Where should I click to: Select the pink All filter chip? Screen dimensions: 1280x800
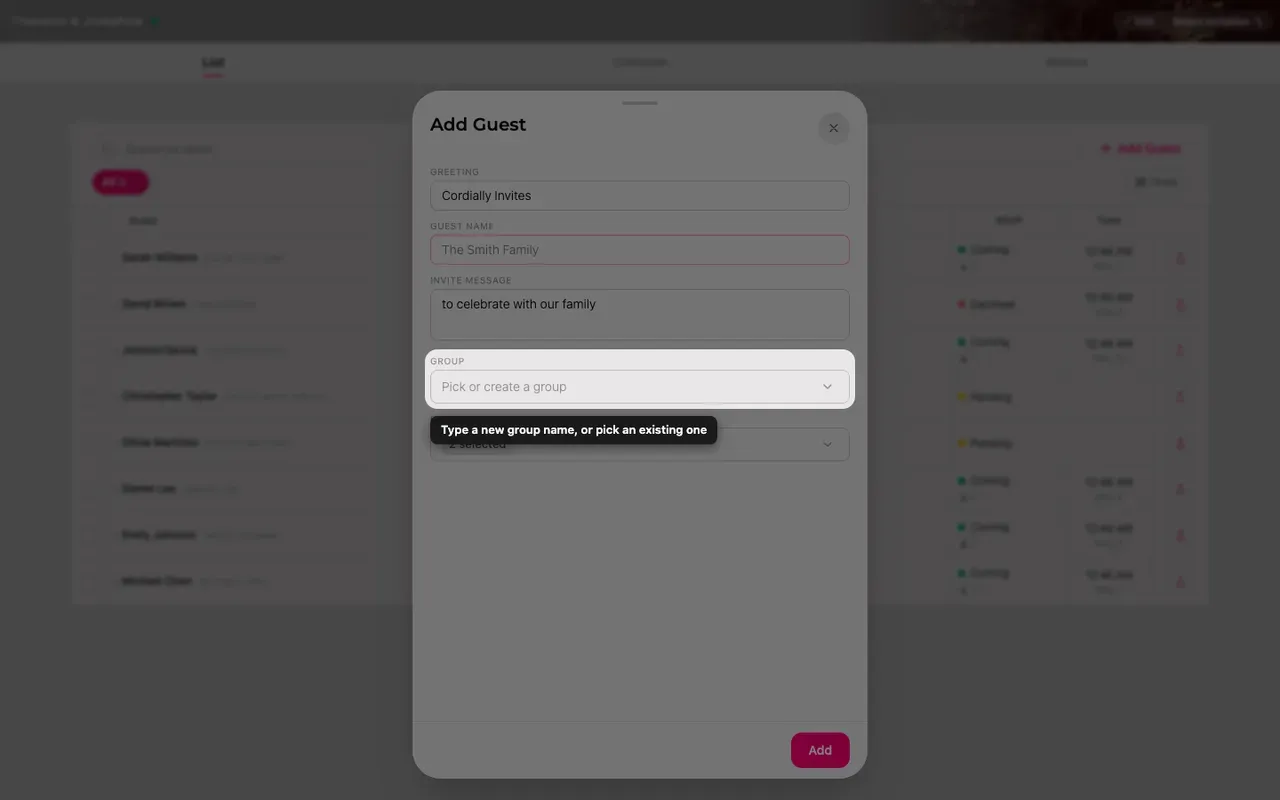(120, 182)
